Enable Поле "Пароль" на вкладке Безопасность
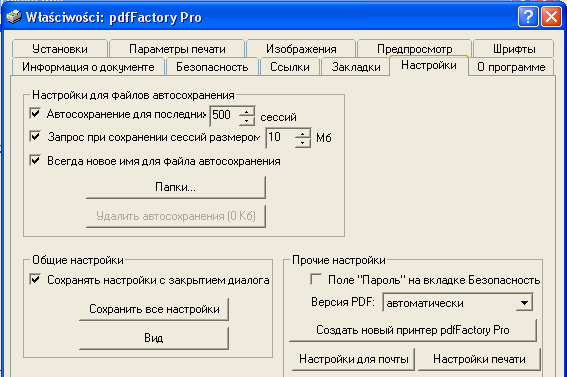The width and height of the screenshot is (567, 377). pyautogui.click(x=316, y=279)
